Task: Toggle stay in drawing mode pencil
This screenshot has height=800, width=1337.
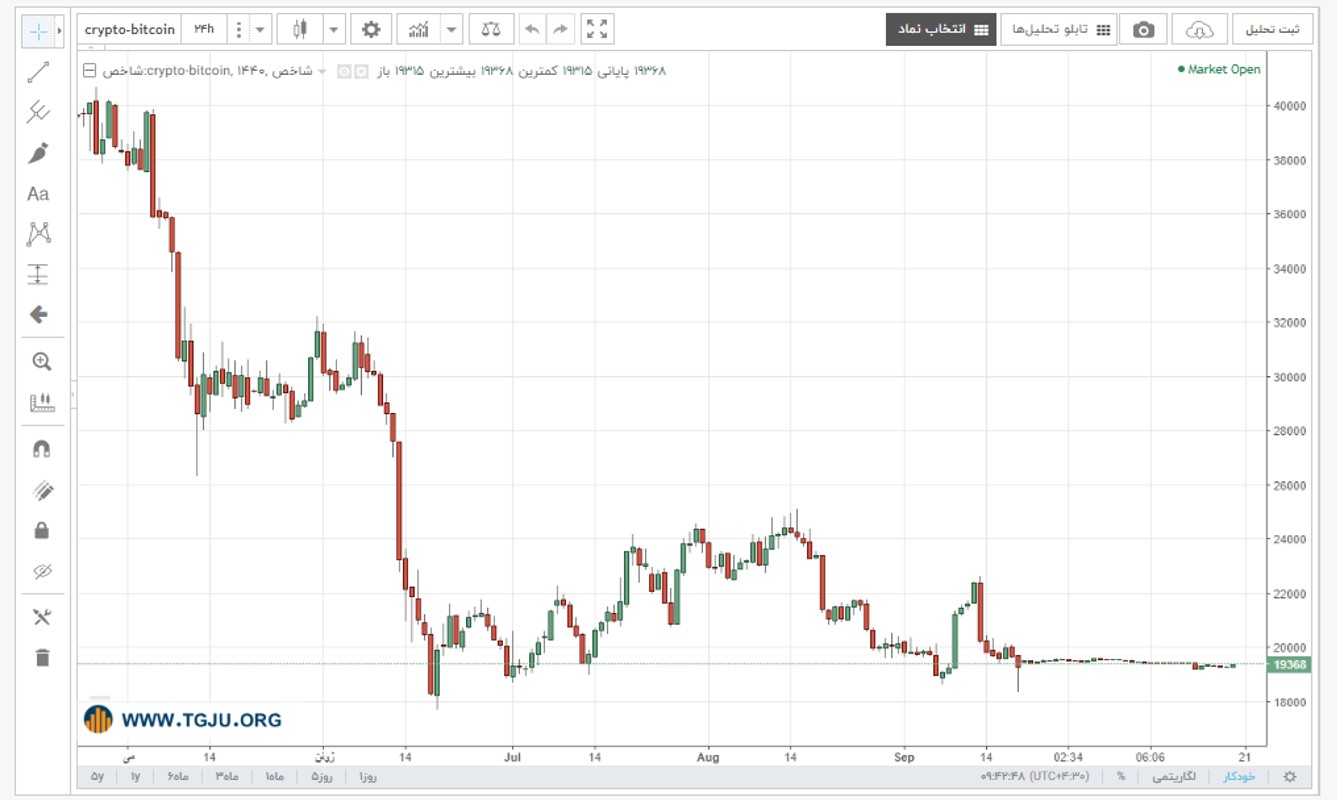Action: click(x=41, y=490)
